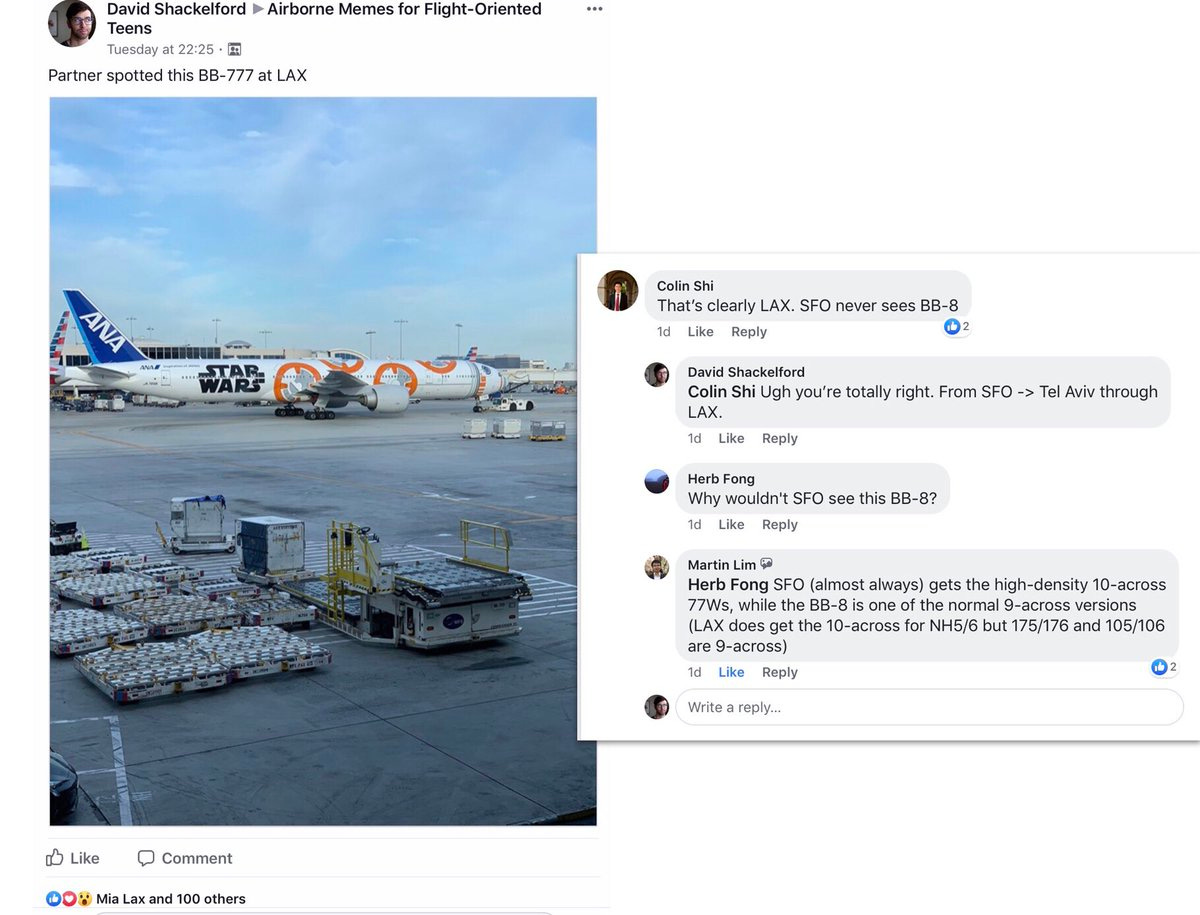Image resolution: width=1200 pixels, height=915 pixels.
Task: Reply to Herb Fong's comment
Action: tap(780, 524)
